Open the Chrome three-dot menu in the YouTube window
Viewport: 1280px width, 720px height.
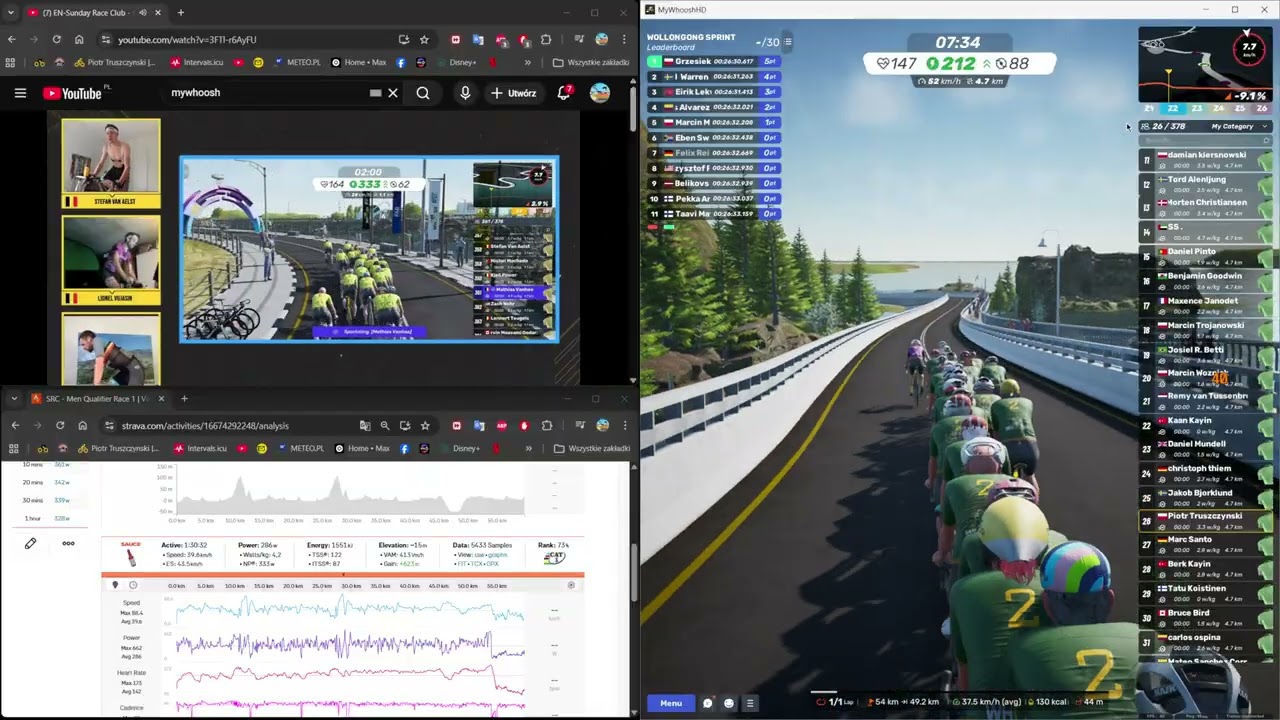(x=624, y=40)
